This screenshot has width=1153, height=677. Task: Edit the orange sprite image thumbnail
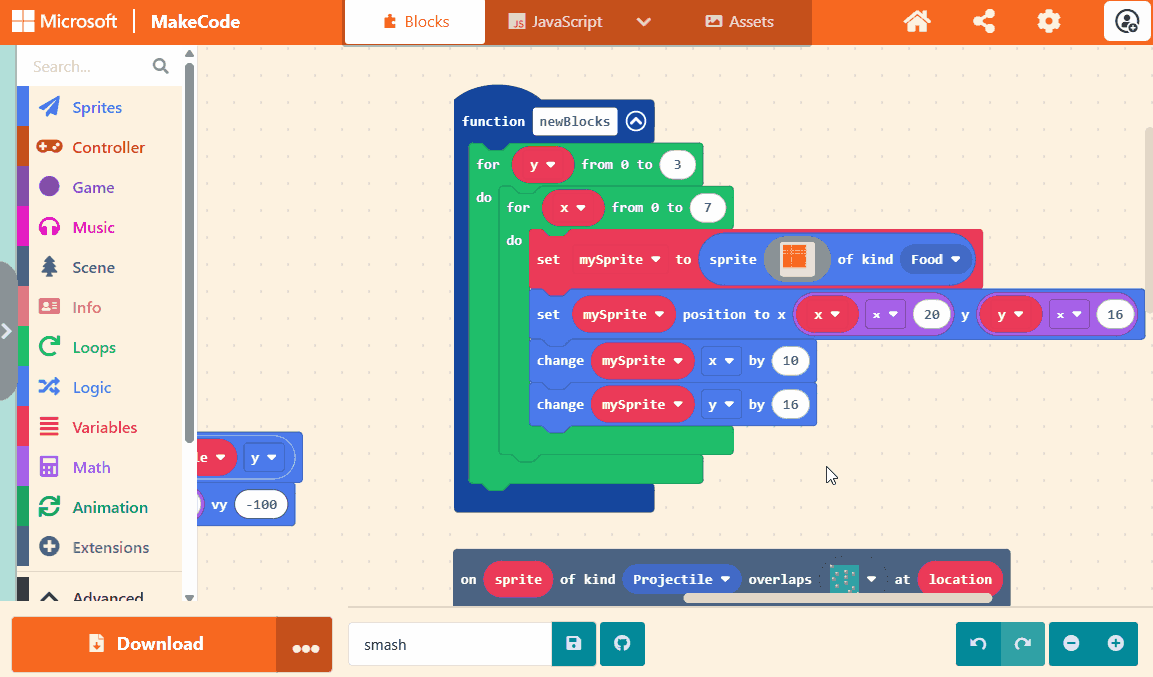[794, 259]
